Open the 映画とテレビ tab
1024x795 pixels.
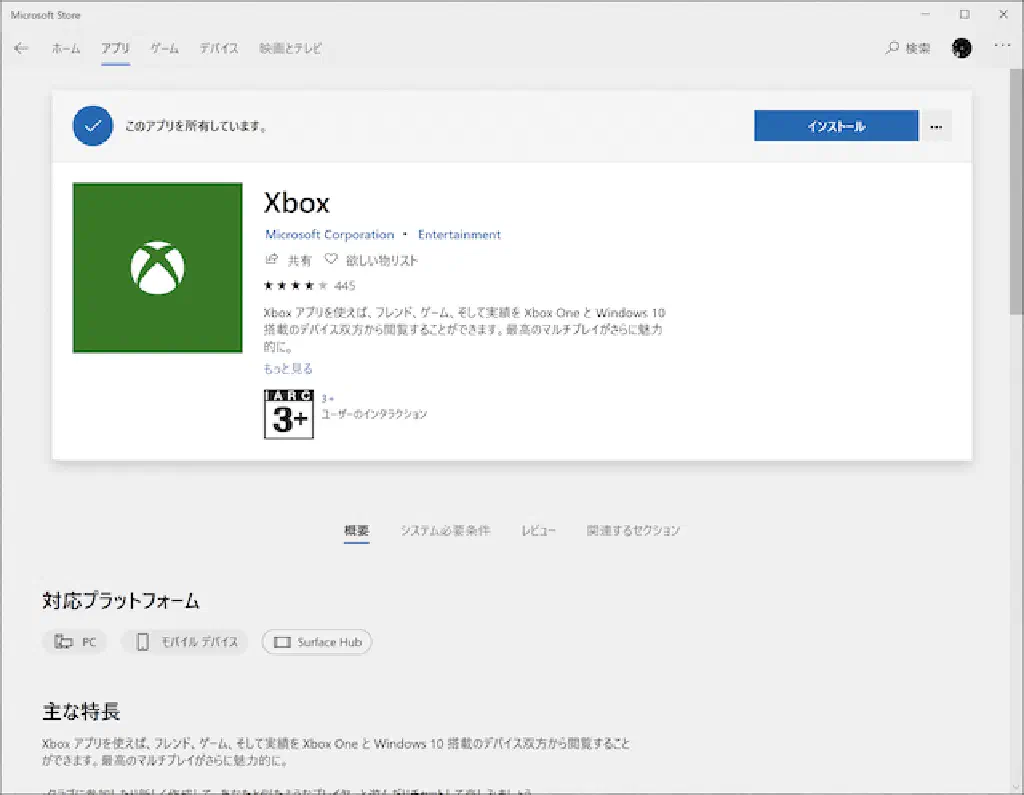click(290, 48)
